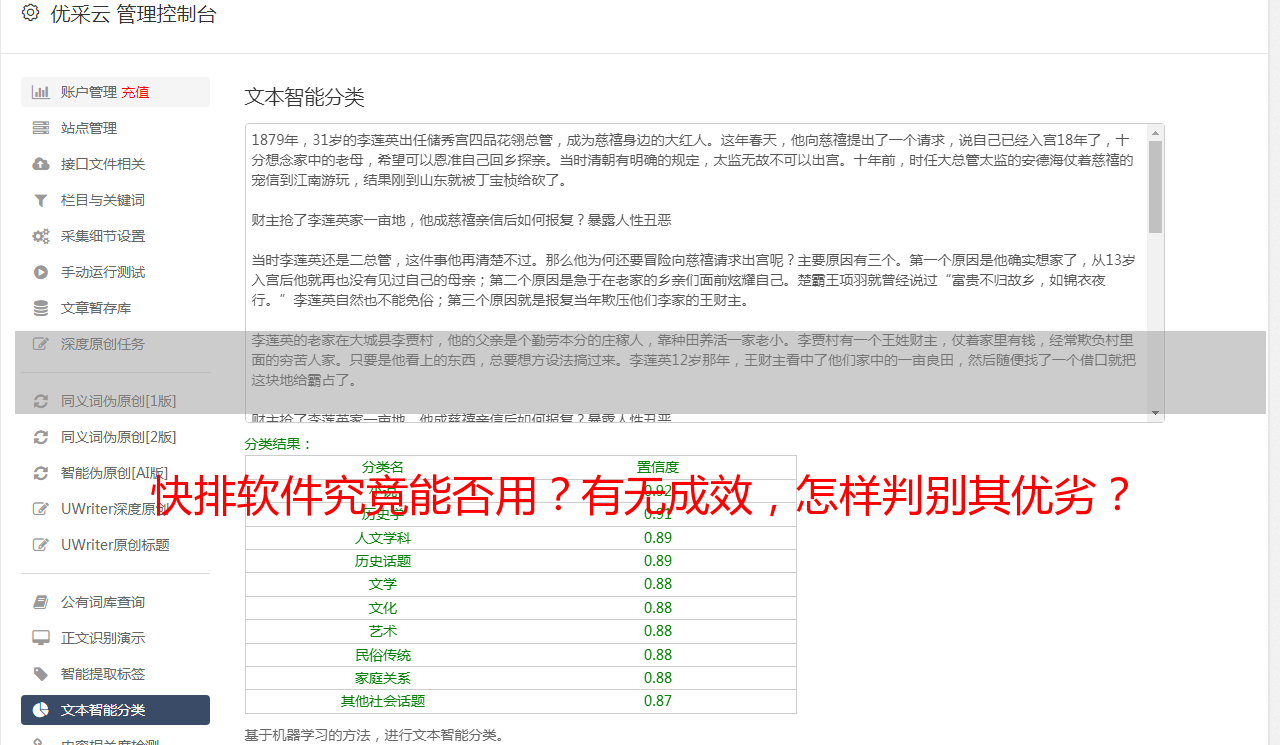This screenshot has height=745, width=1280.
Task: Select the 其他社会话题 category cell
Action: pyautogui.click(x=383, y=701)
